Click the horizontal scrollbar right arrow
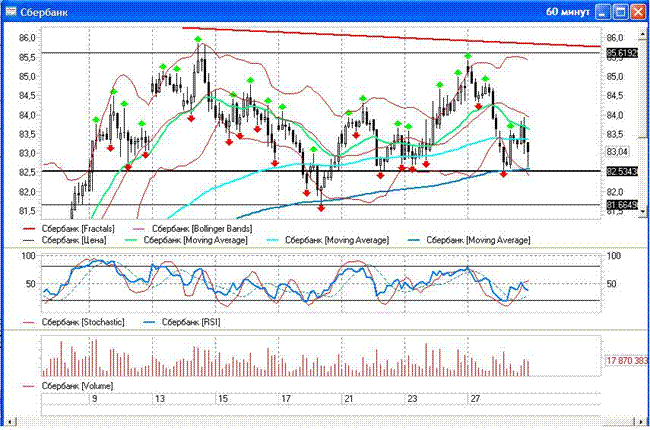Screen dimensions: 650x430 click(x=640, y=423)
